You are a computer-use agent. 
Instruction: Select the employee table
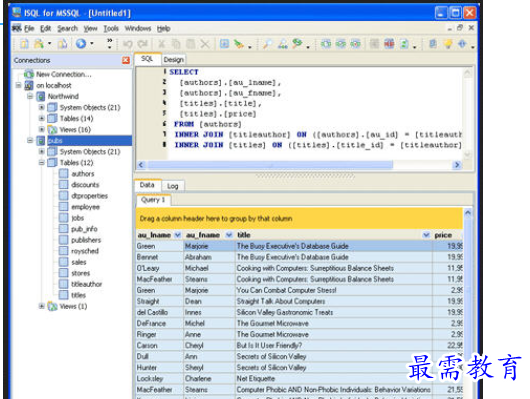point(86,207)
